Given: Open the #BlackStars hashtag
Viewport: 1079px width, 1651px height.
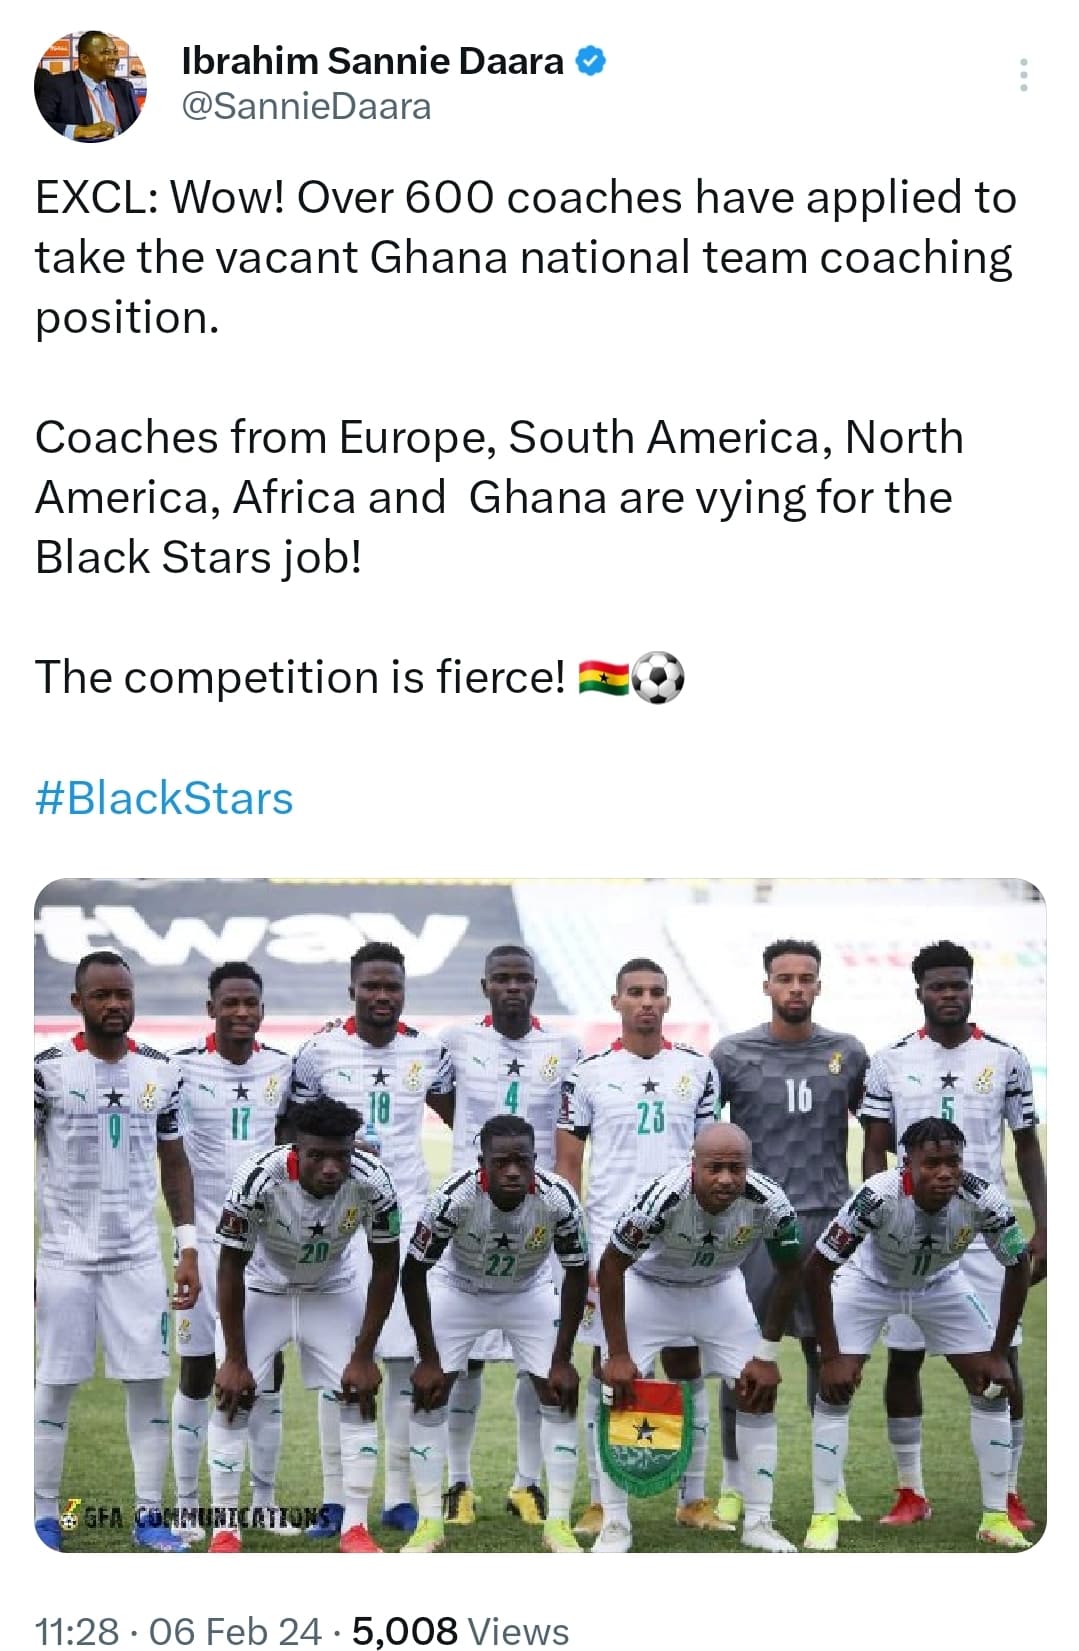Looking at the screenshot, I should tap(164, 798).
